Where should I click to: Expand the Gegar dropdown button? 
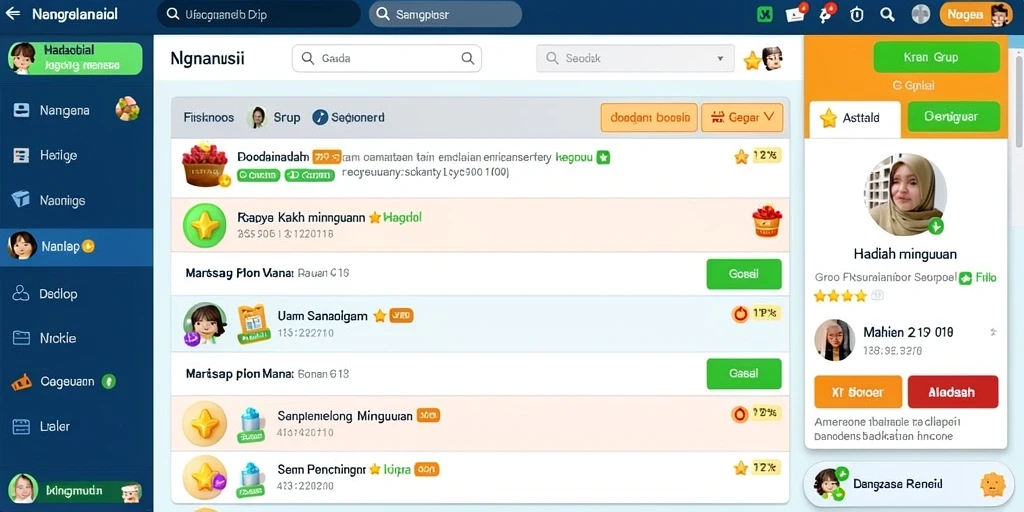(742, 118)
